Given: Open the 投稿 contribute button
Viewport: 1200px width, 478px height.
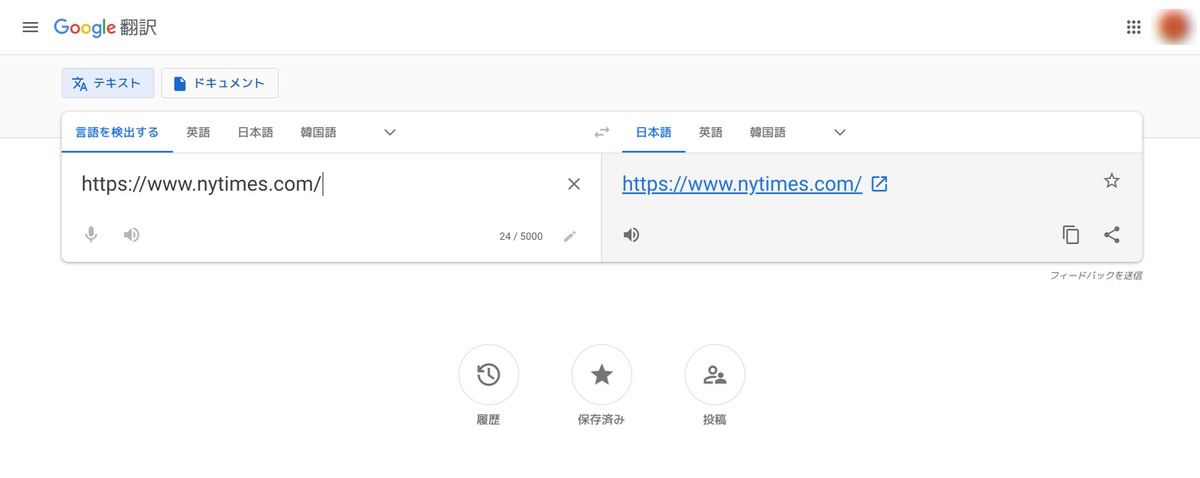Looking at the screenshot, I should click(714, 375).
